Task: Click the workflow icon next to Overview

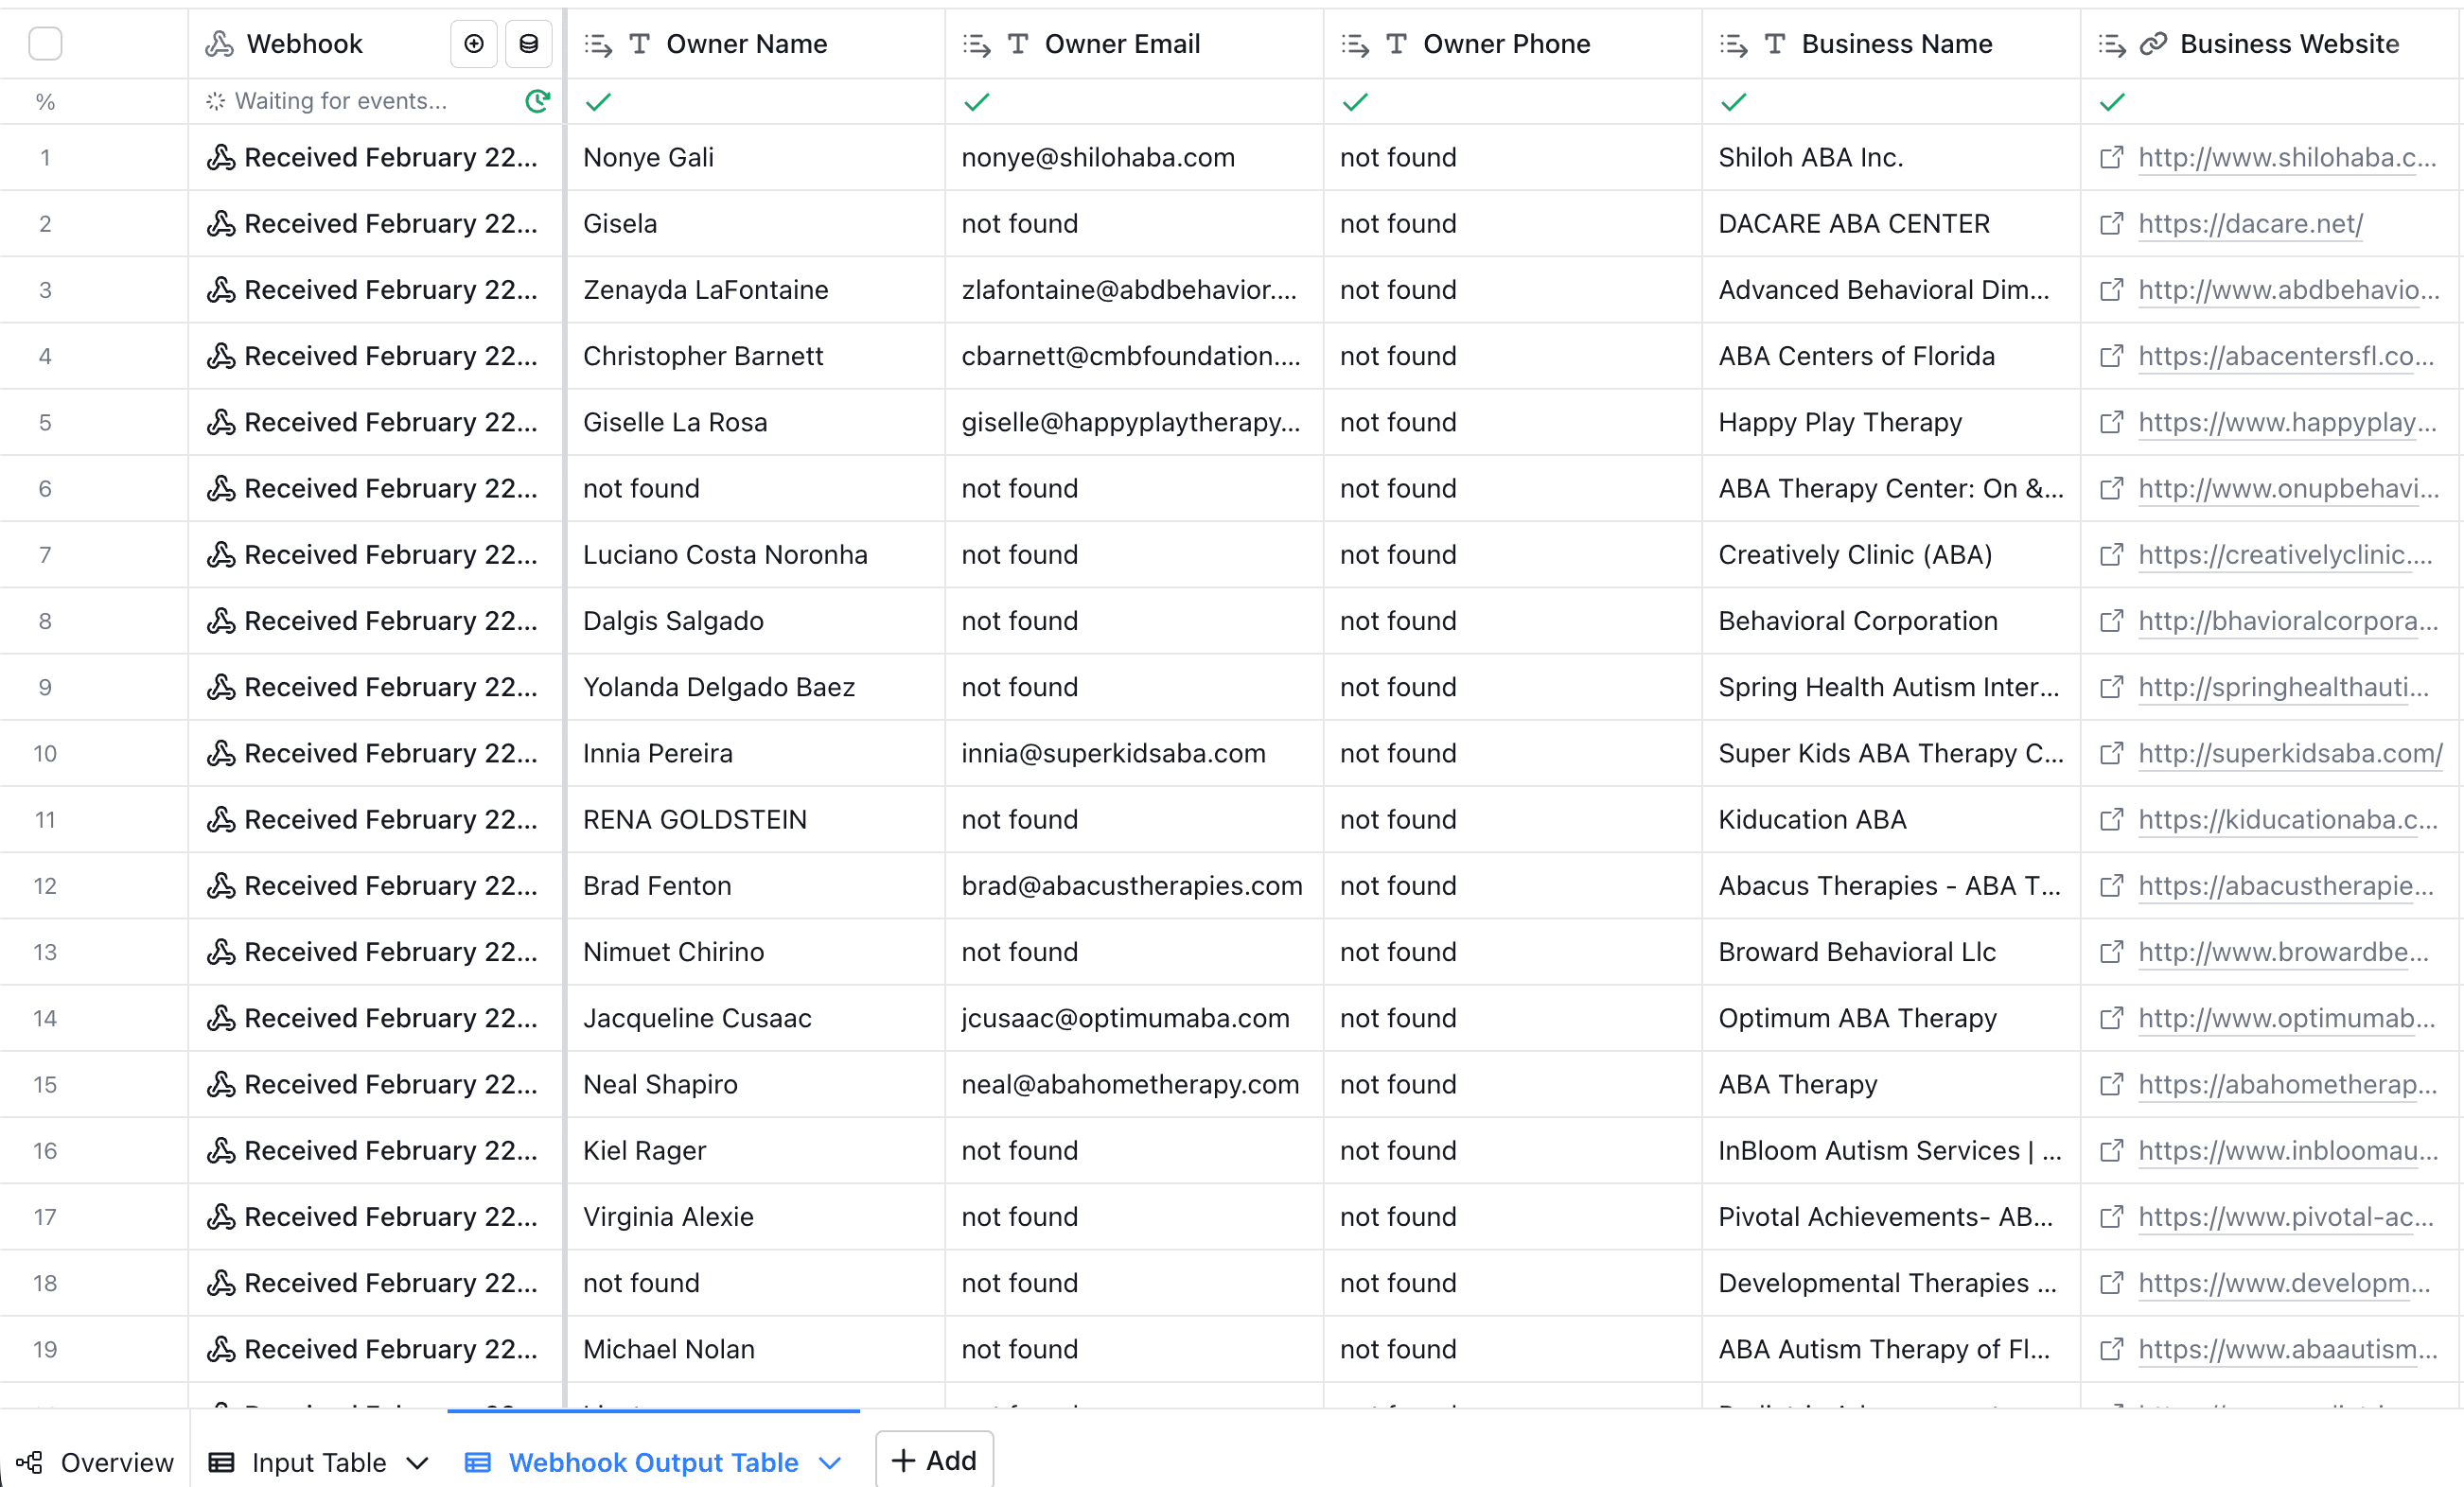Action: [x=27, y=1462]
